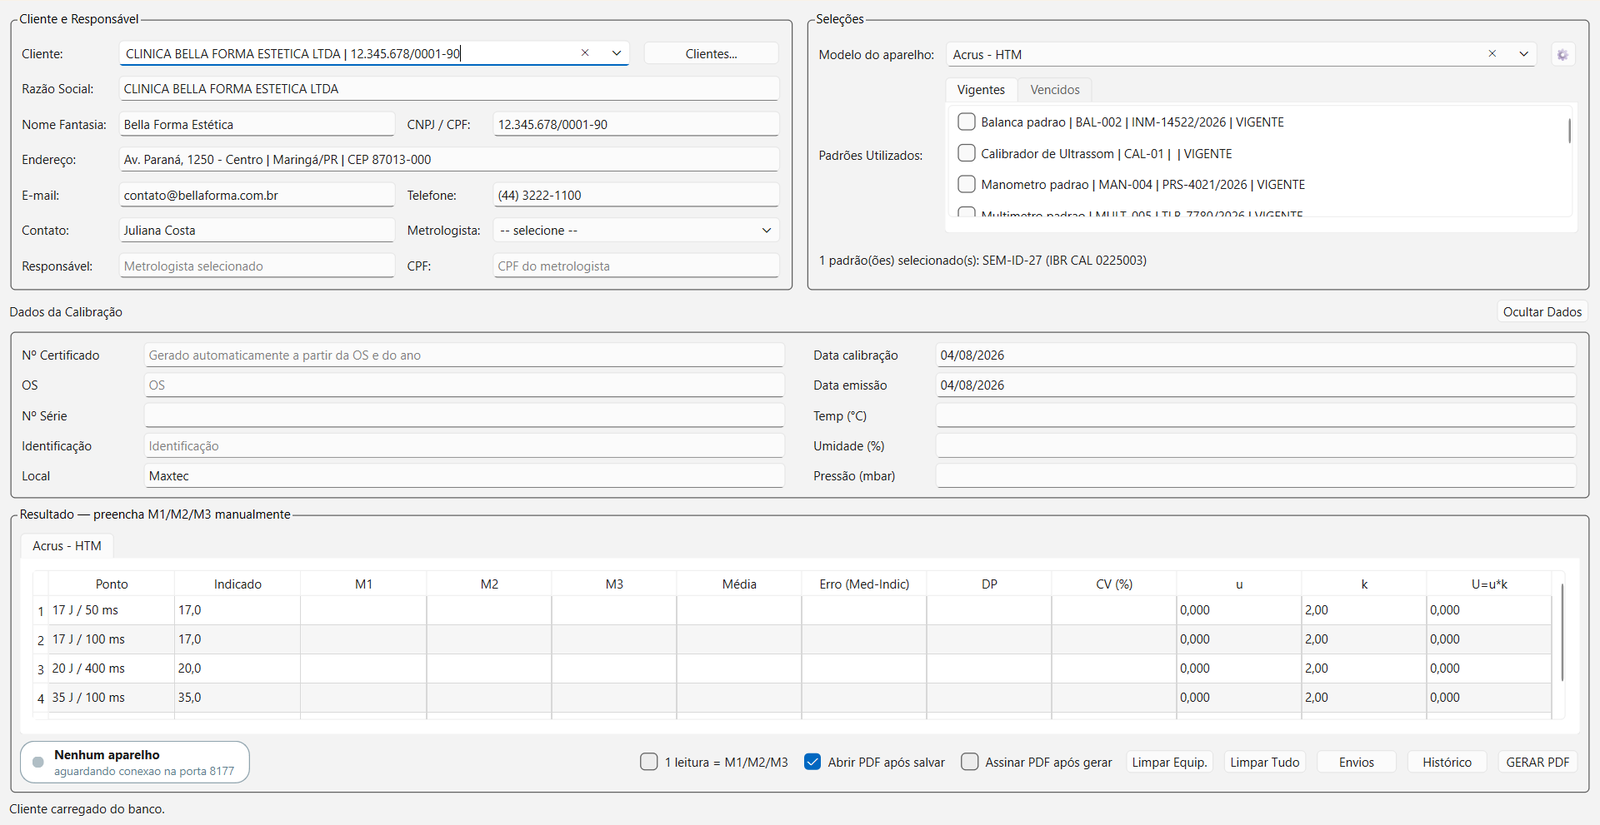Select the 20 J / 400 ms point cell
Image resolution: width=1600 pixels, height=825 pixels.
111,668
